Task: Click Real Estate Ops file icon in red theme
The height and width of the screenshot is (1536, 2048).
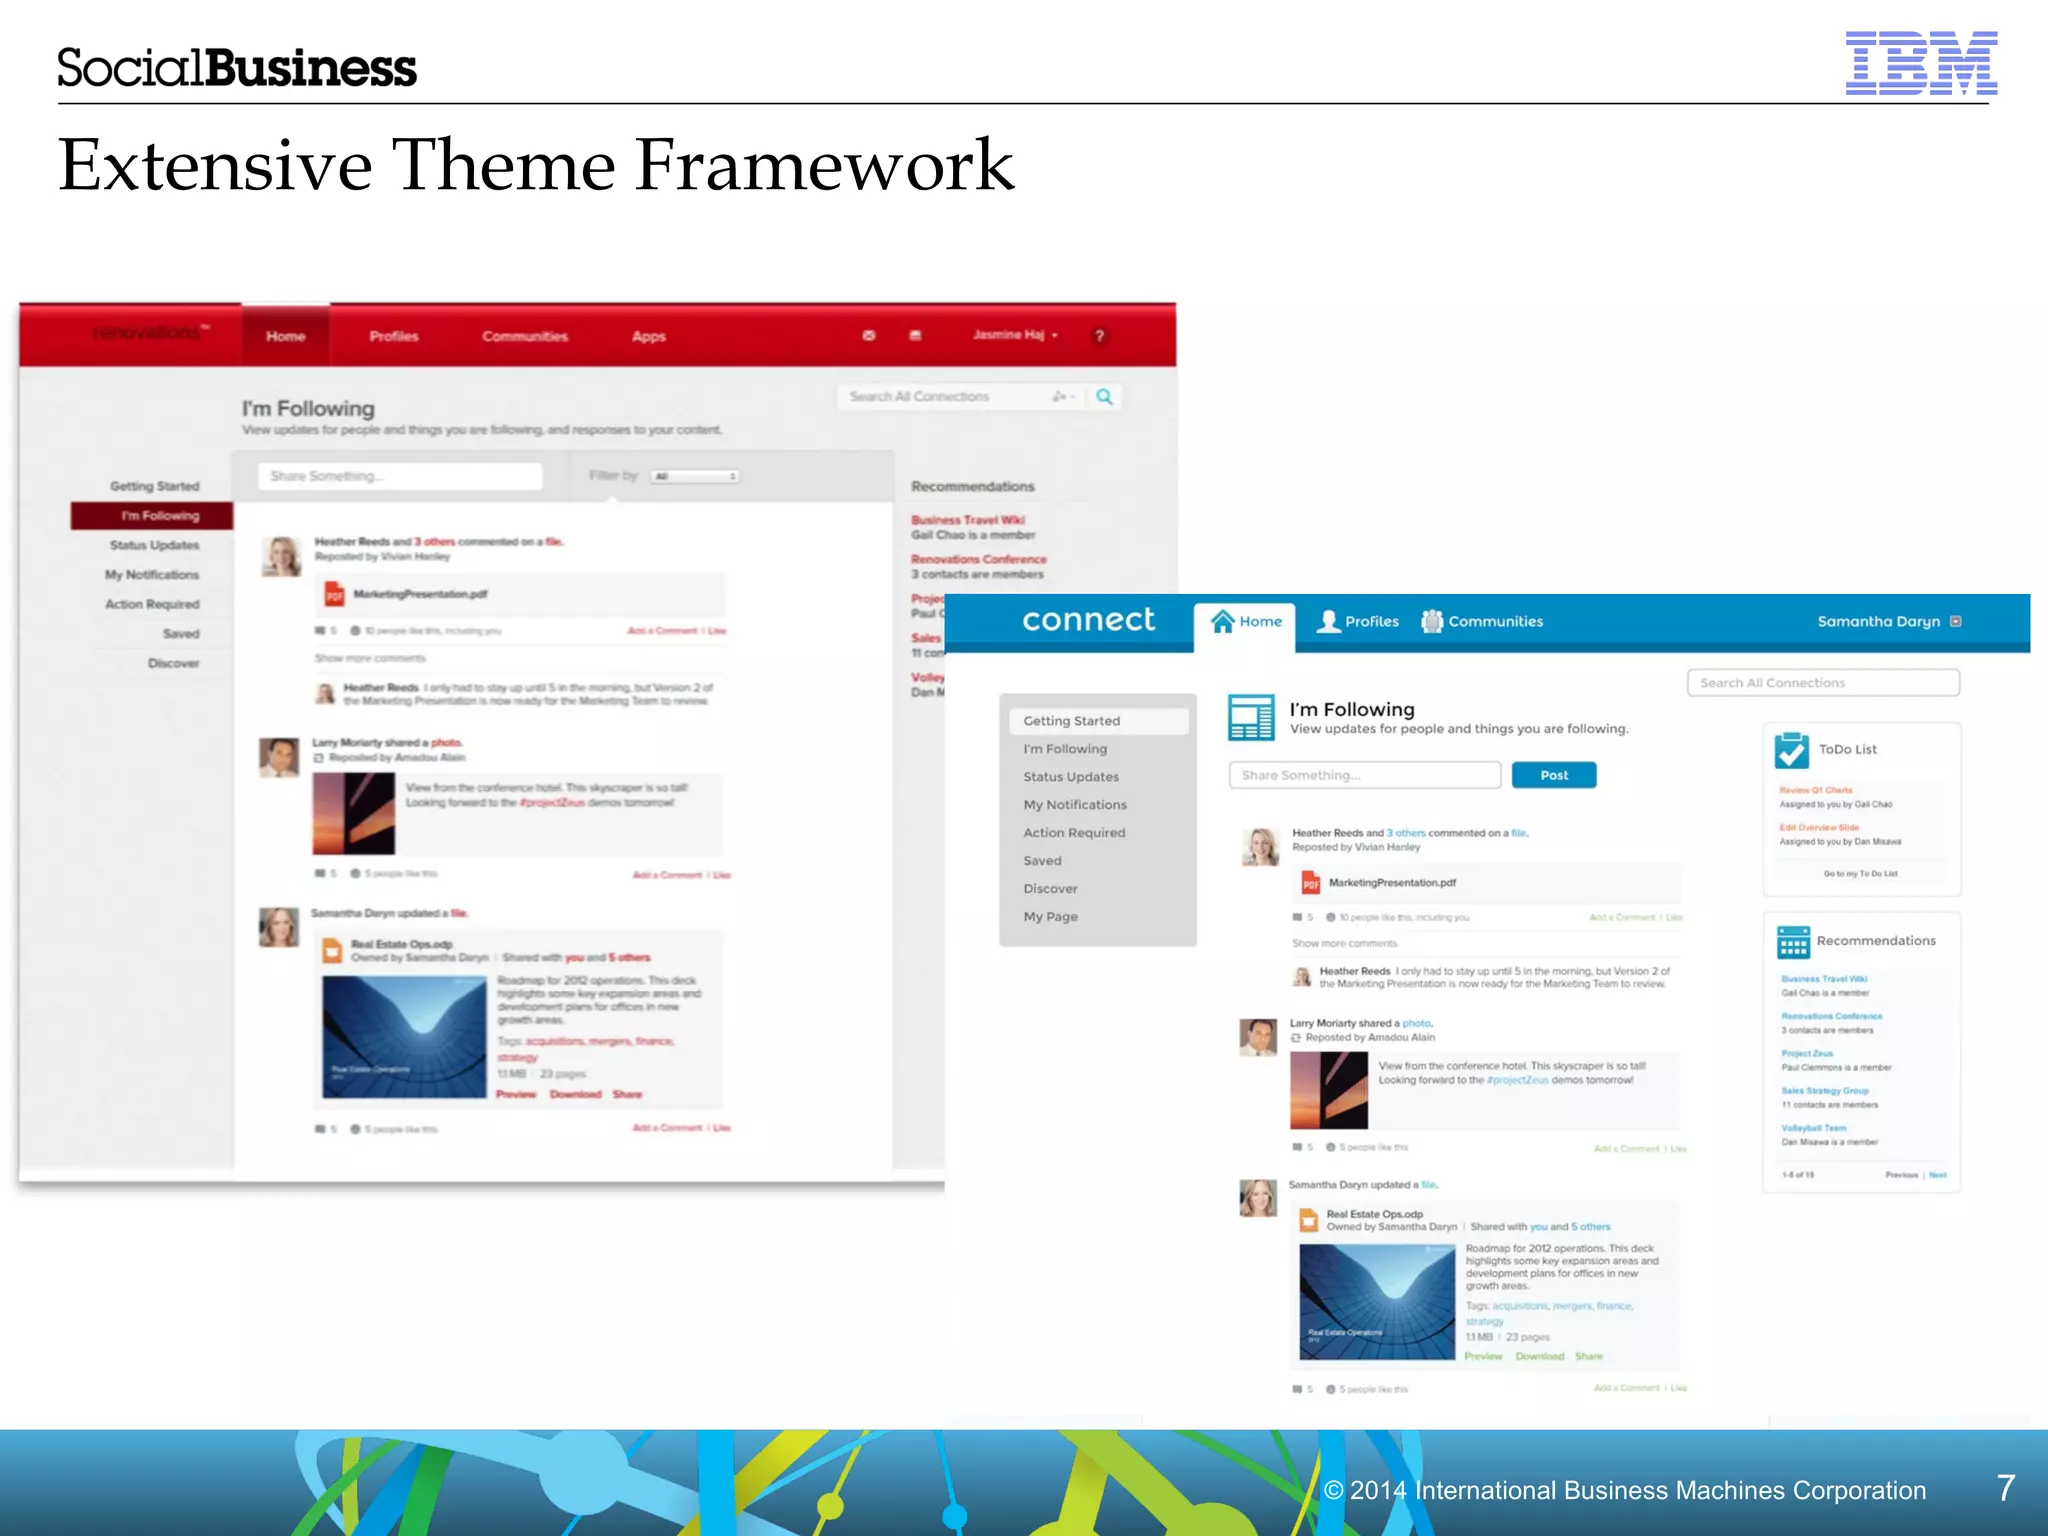Action: [x=332, y=951]
